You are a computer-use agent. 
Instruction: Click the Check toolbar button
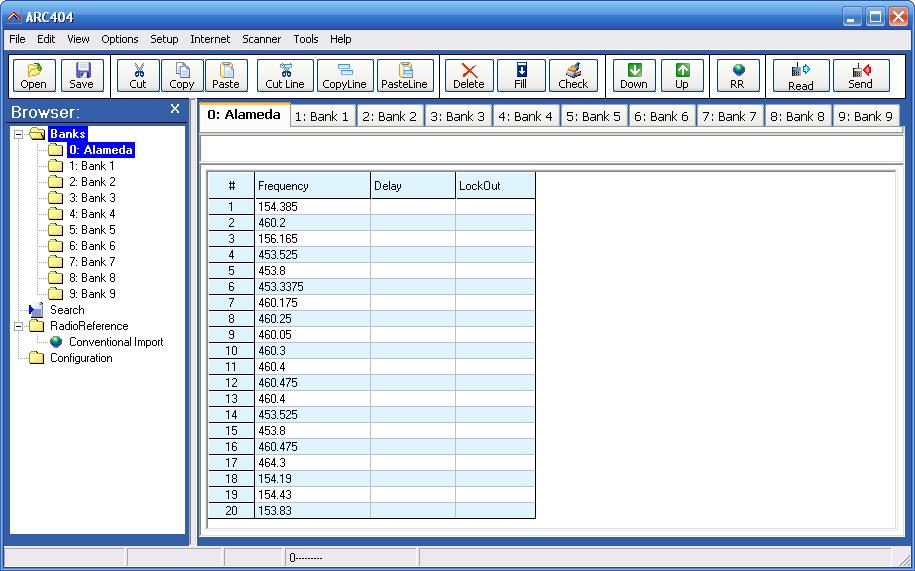click(573, 76)
